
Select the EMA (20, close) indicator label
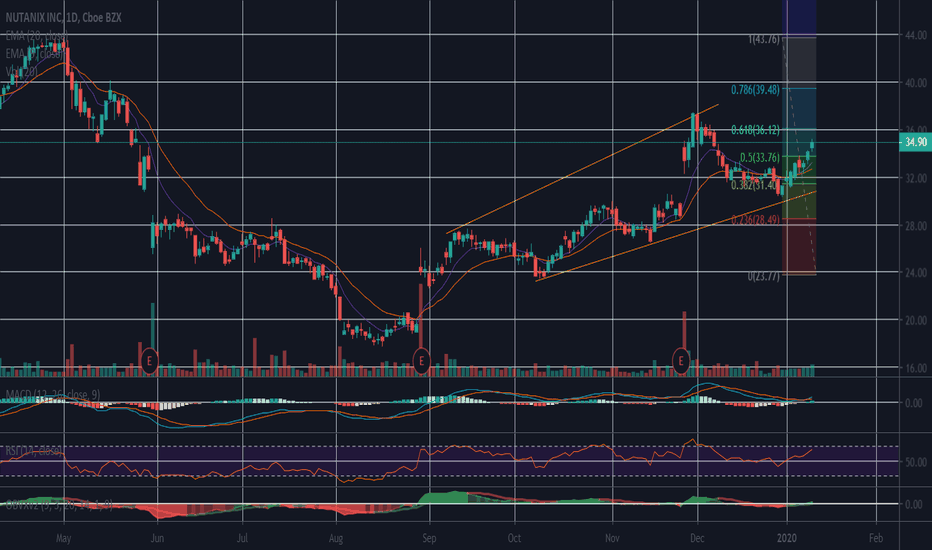(x=36, y=36)
